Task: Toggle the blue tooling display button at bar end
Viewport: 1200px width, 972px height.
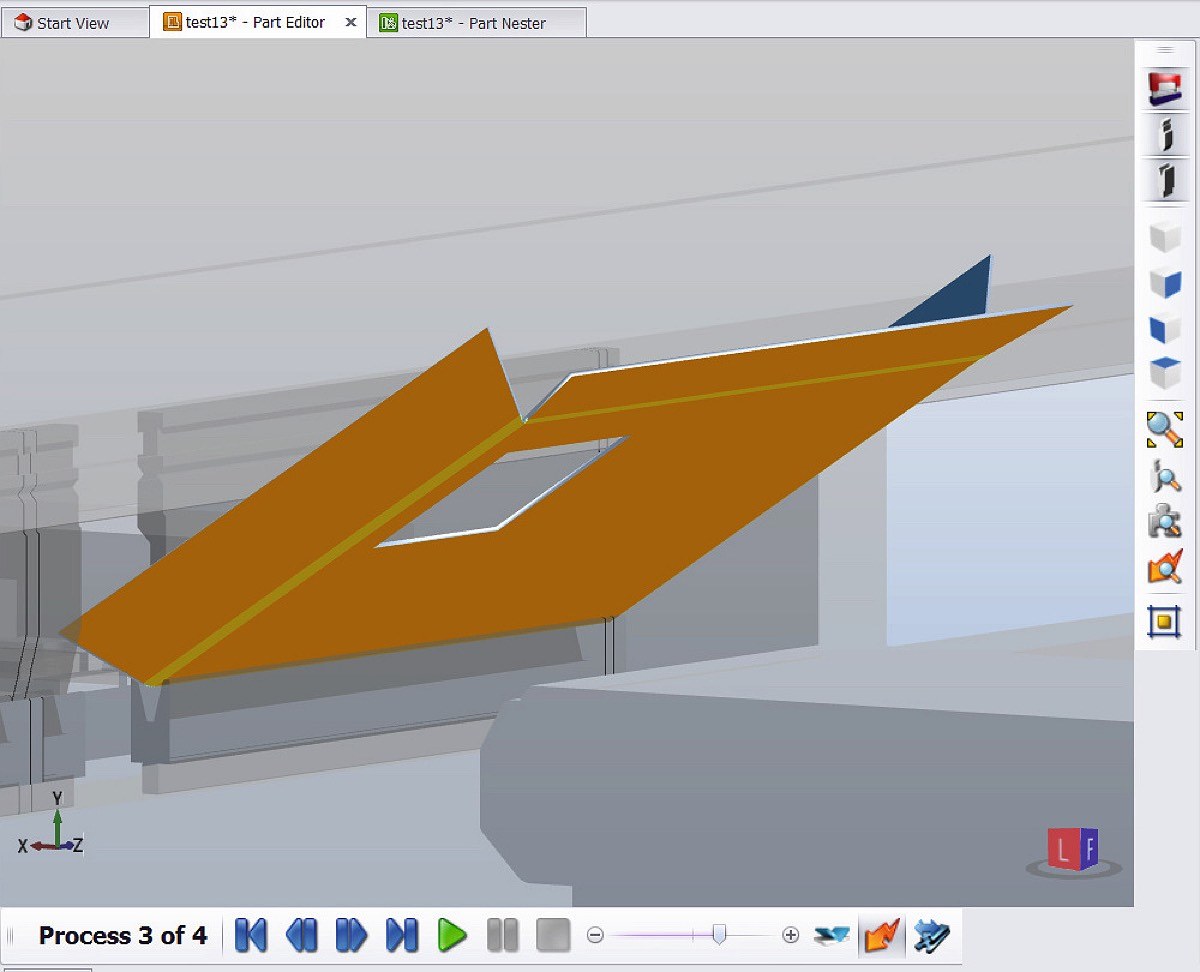Action: pos(931,936)
